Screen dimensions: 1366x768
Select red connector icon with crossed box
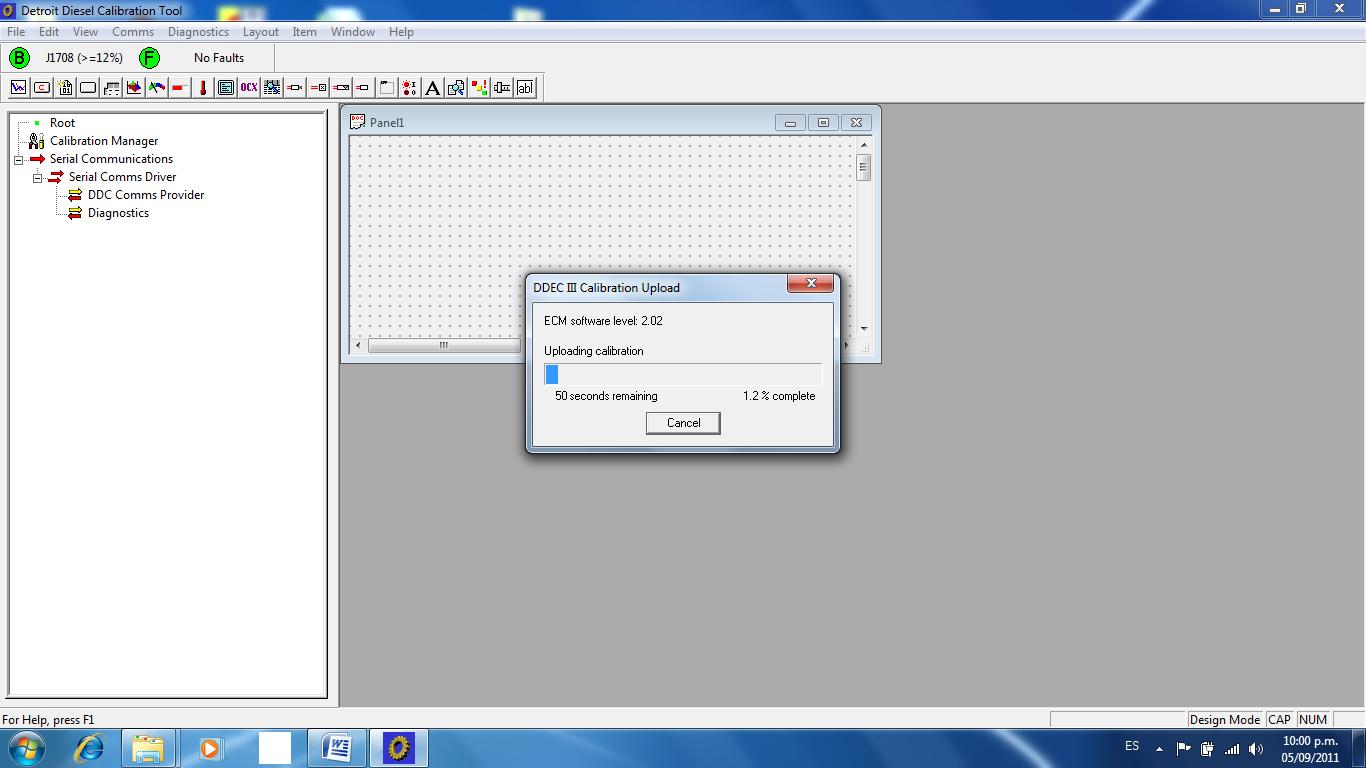pyautogui.click(x=318, y=88)
